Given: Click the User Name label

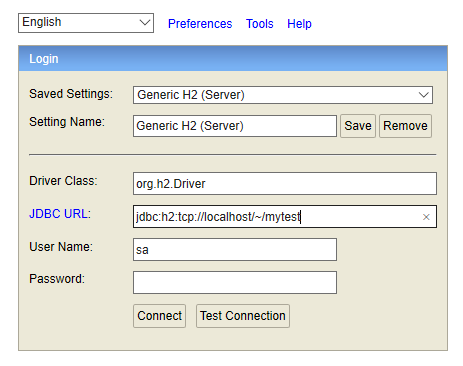Looking at the screenshot, I should click(x=61, y=247).
